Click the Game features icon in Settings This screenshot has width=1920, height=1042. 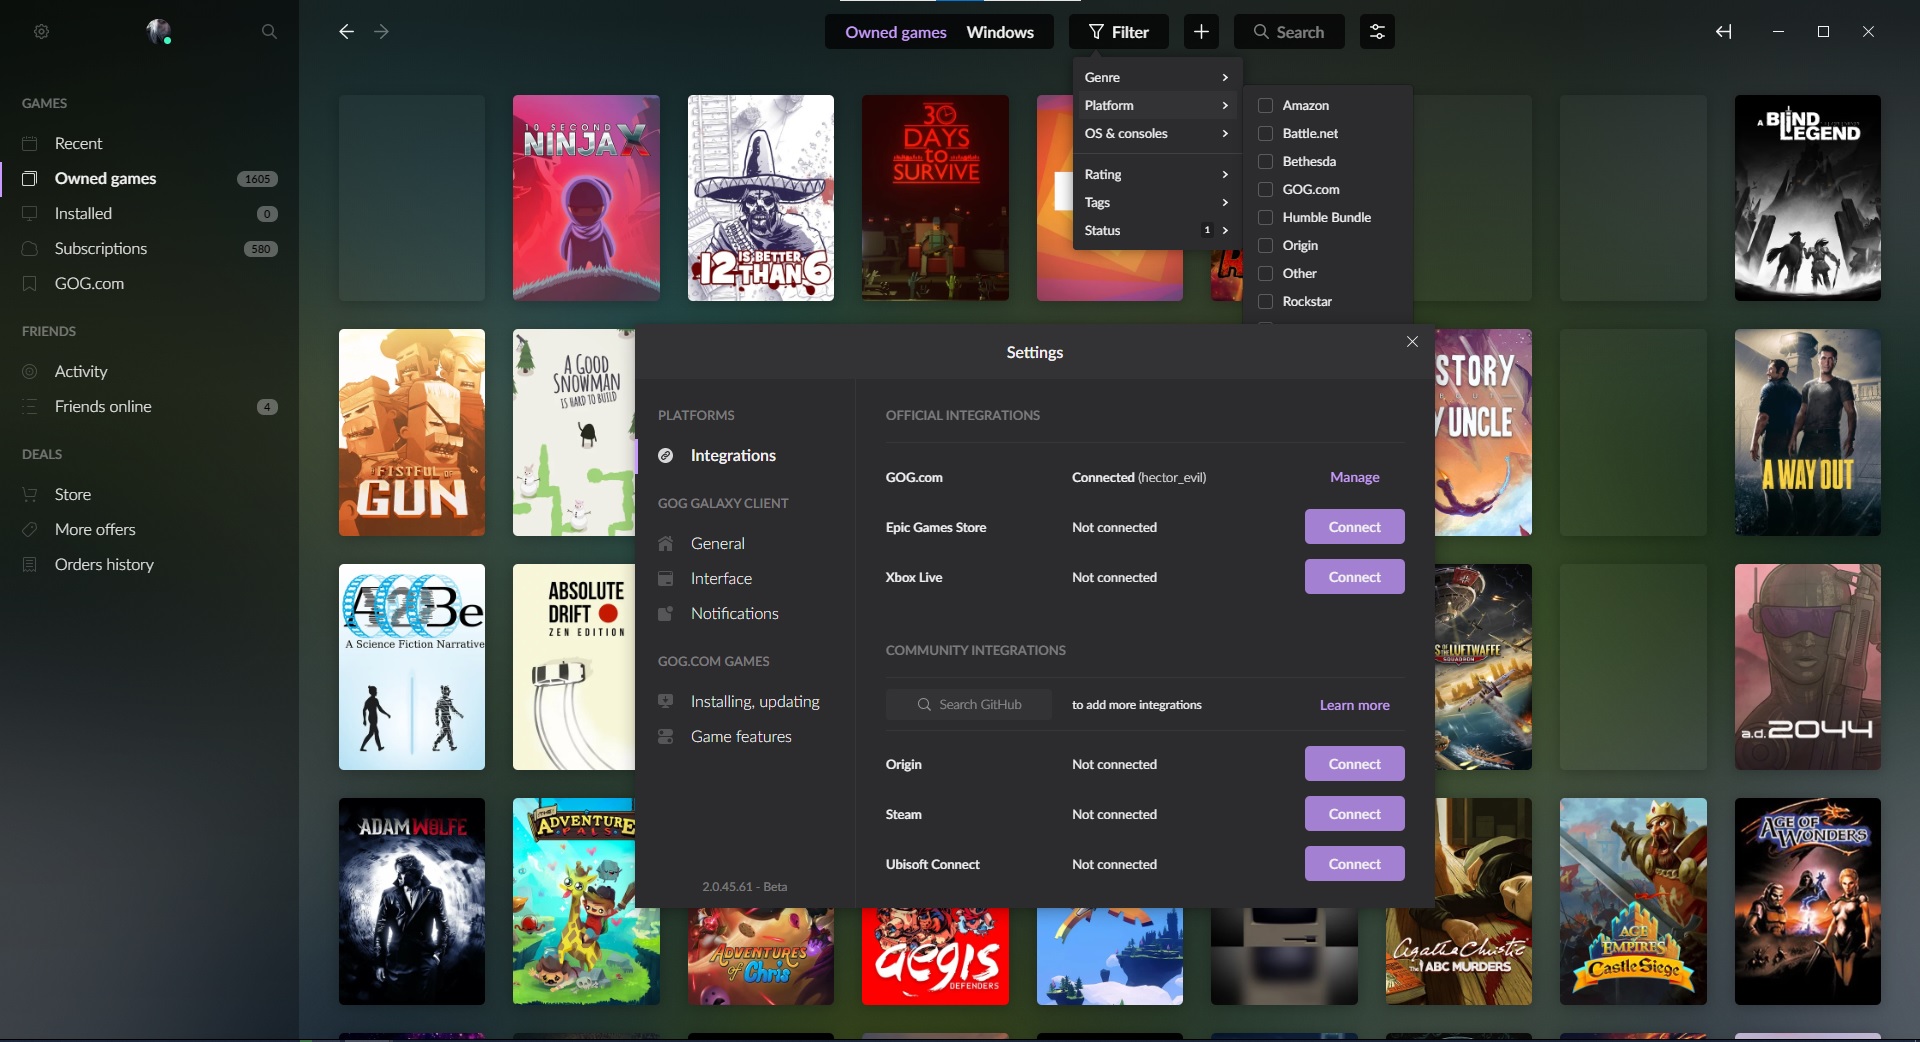click(666, 736)
